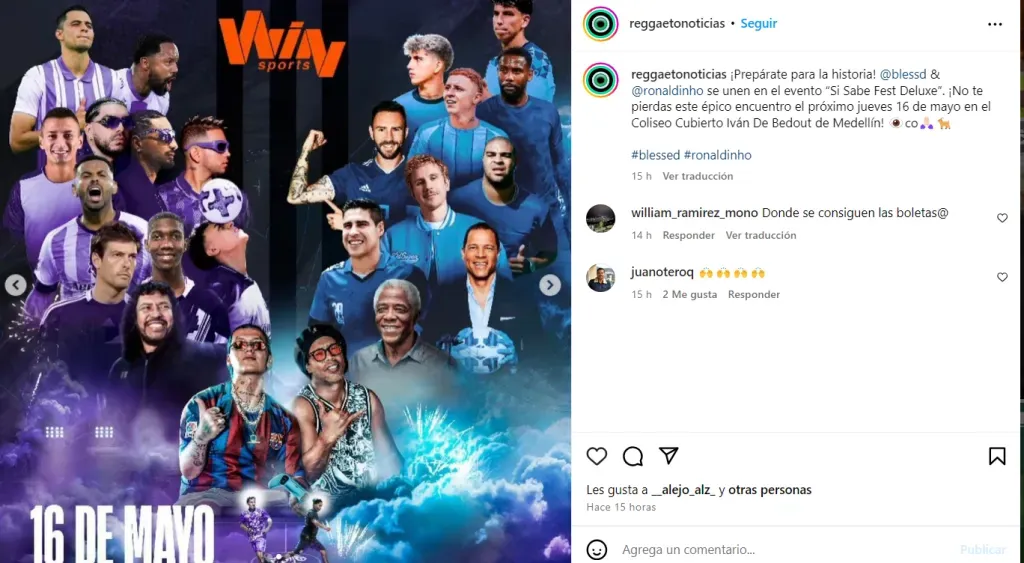Open the emoji picker smiley icon

point(596,549)
